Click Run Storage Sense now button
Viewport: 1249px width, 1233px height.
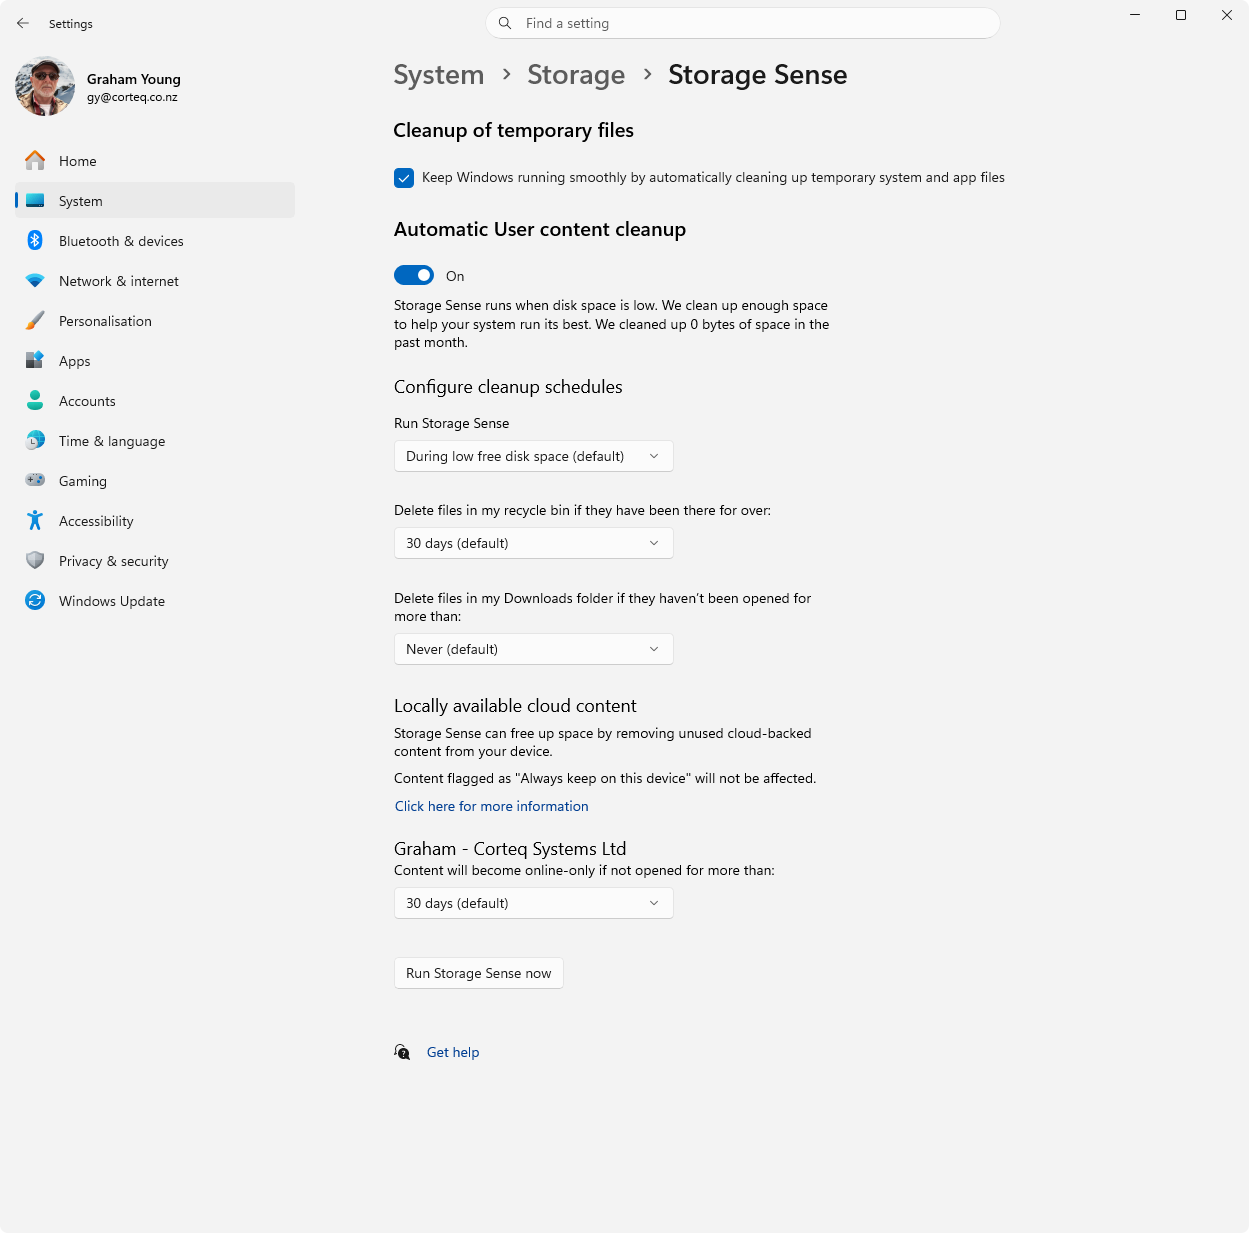tap(479, 973)
